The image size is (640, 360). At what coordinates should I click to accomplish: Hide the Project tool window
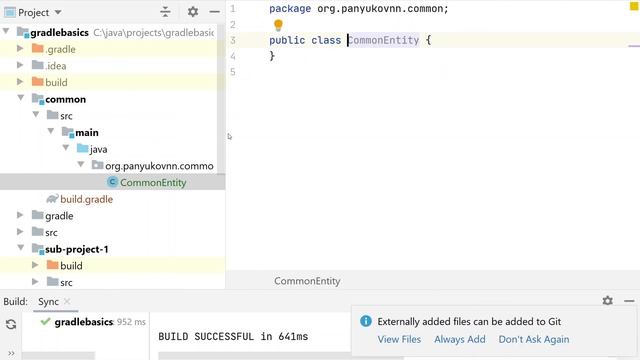[214, 12]
